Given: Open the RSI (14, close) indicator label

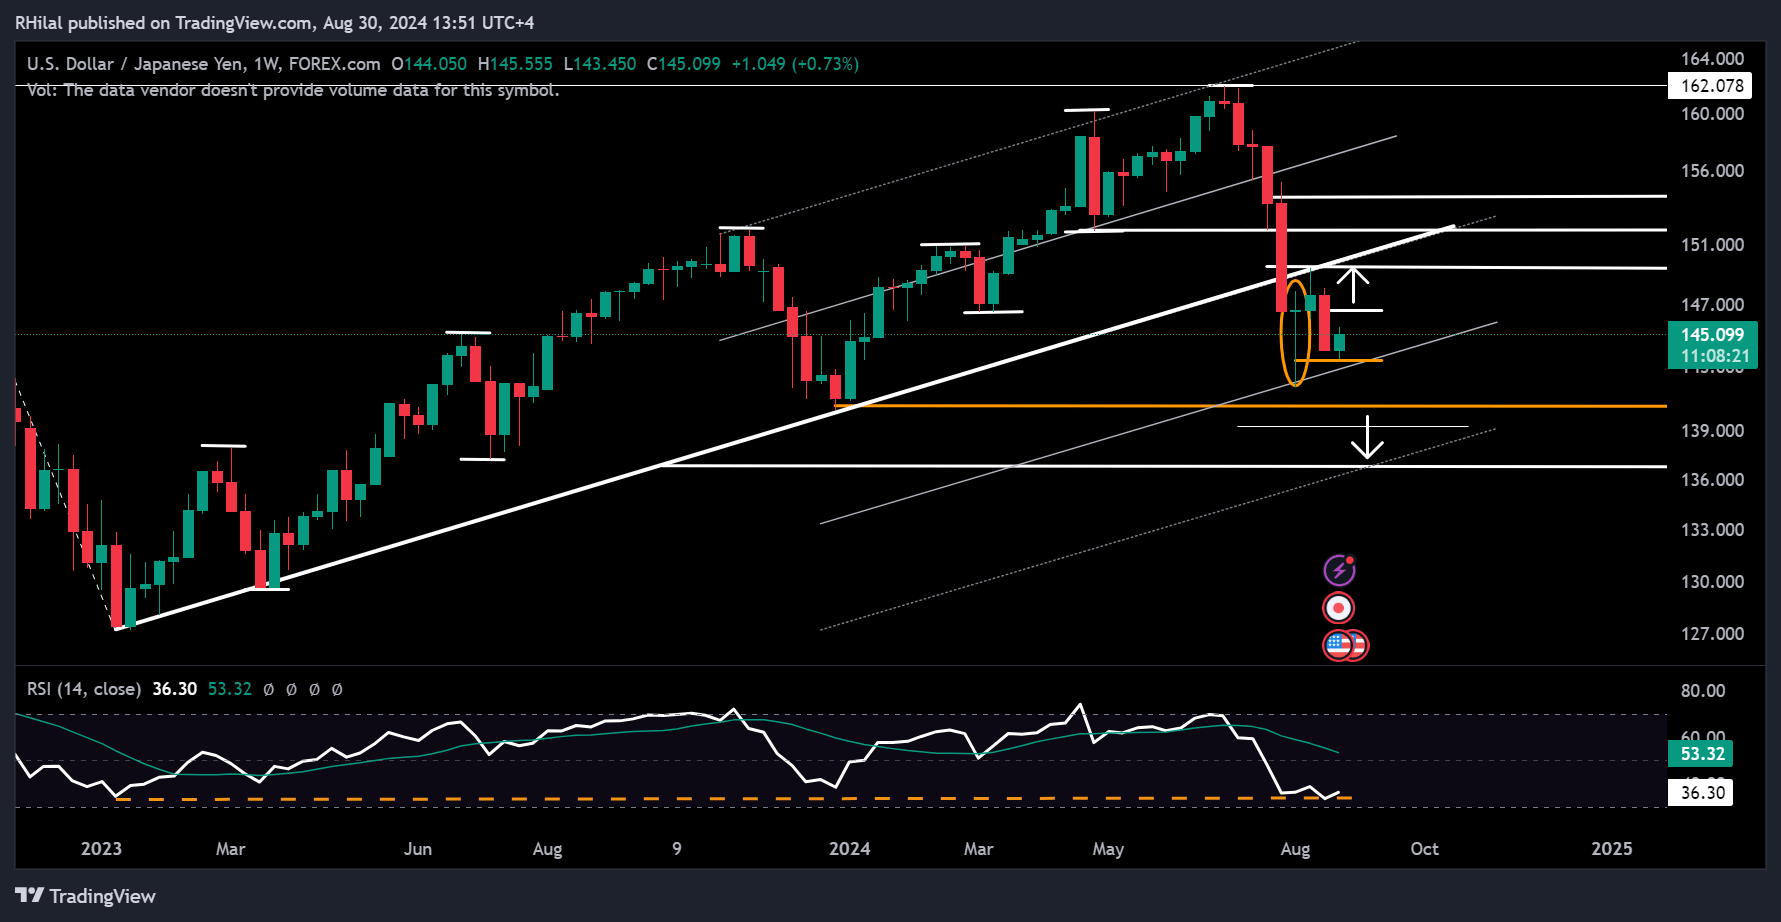Looking at the screenshot, I should coord(84,689).
